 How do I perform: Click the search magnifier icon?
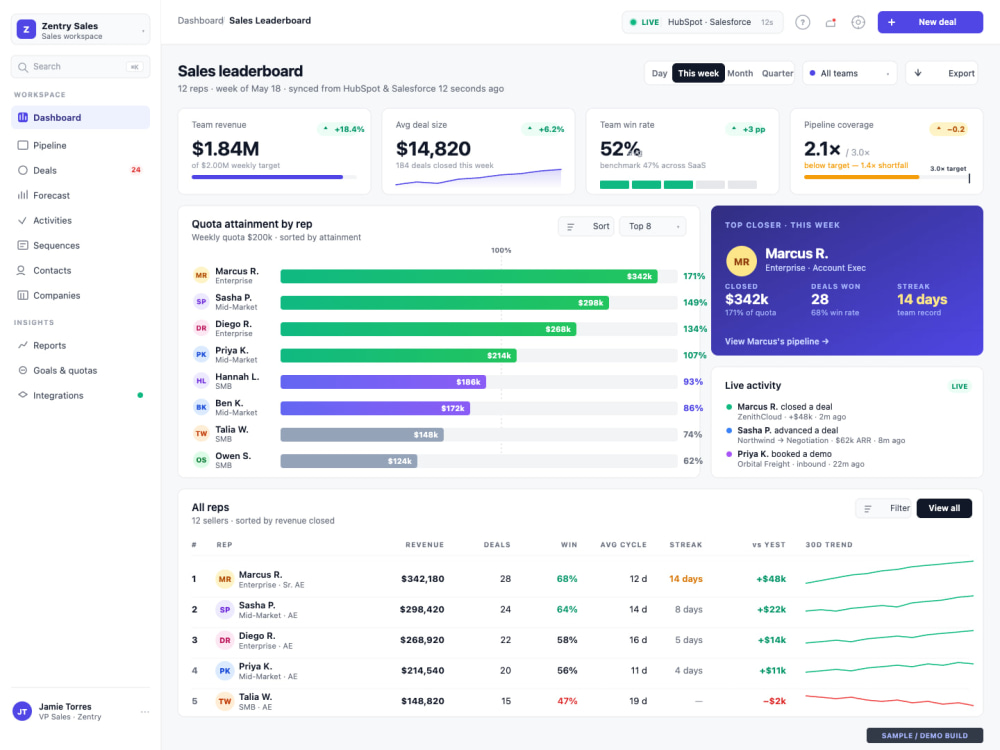pos(23,67)
